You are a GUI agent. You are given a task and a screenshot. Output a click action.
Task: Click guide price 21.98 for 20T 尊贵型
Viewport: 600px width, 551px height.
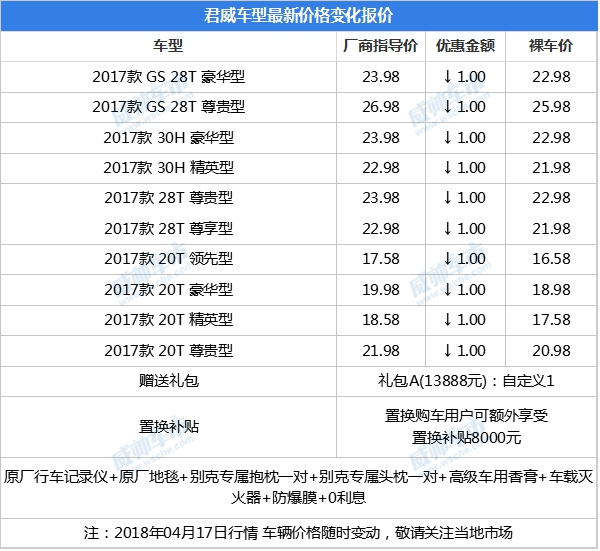(x=381, y=351)
